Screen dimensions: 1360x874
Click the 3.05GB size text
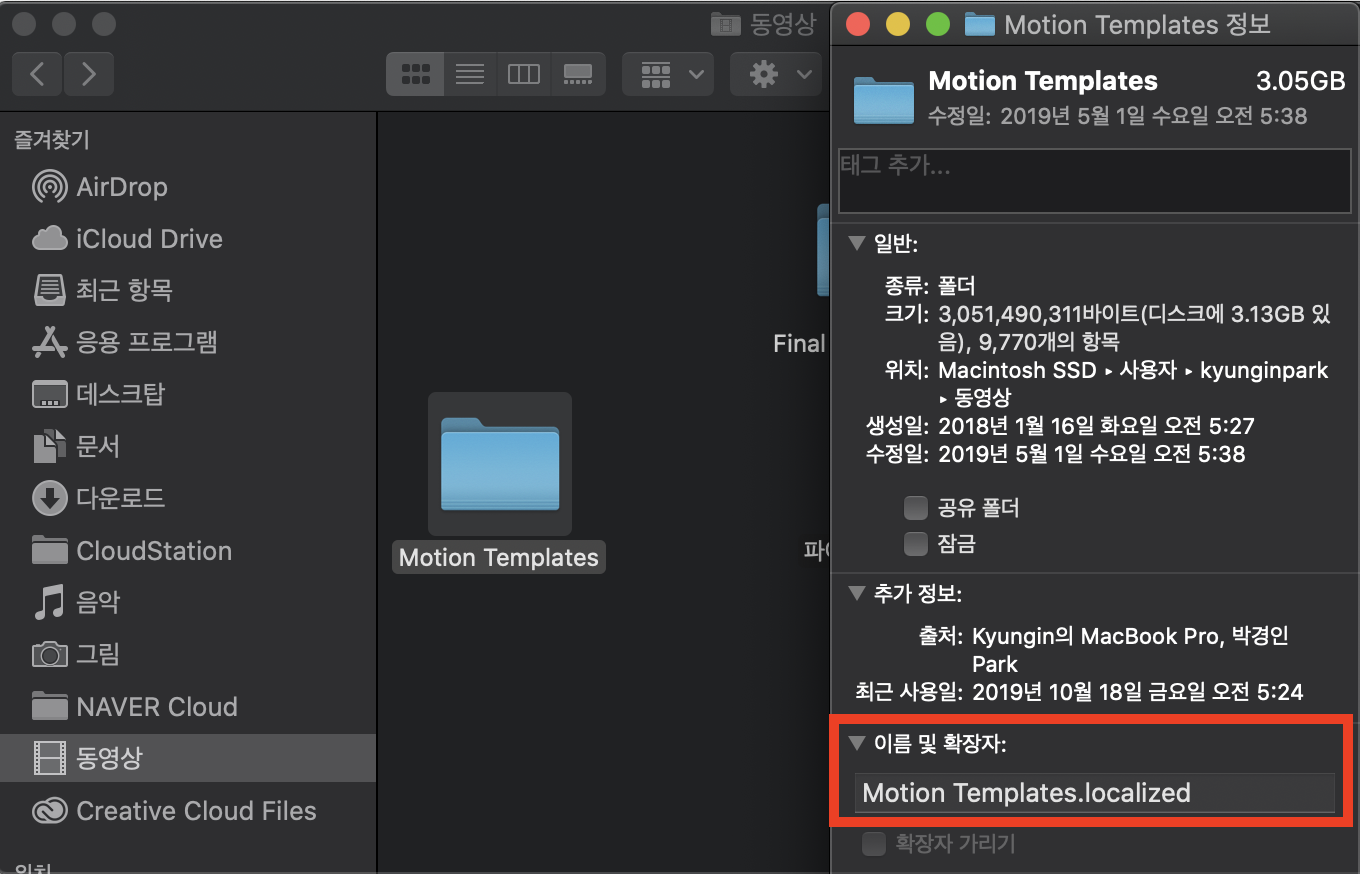[x=1300, y=82]
